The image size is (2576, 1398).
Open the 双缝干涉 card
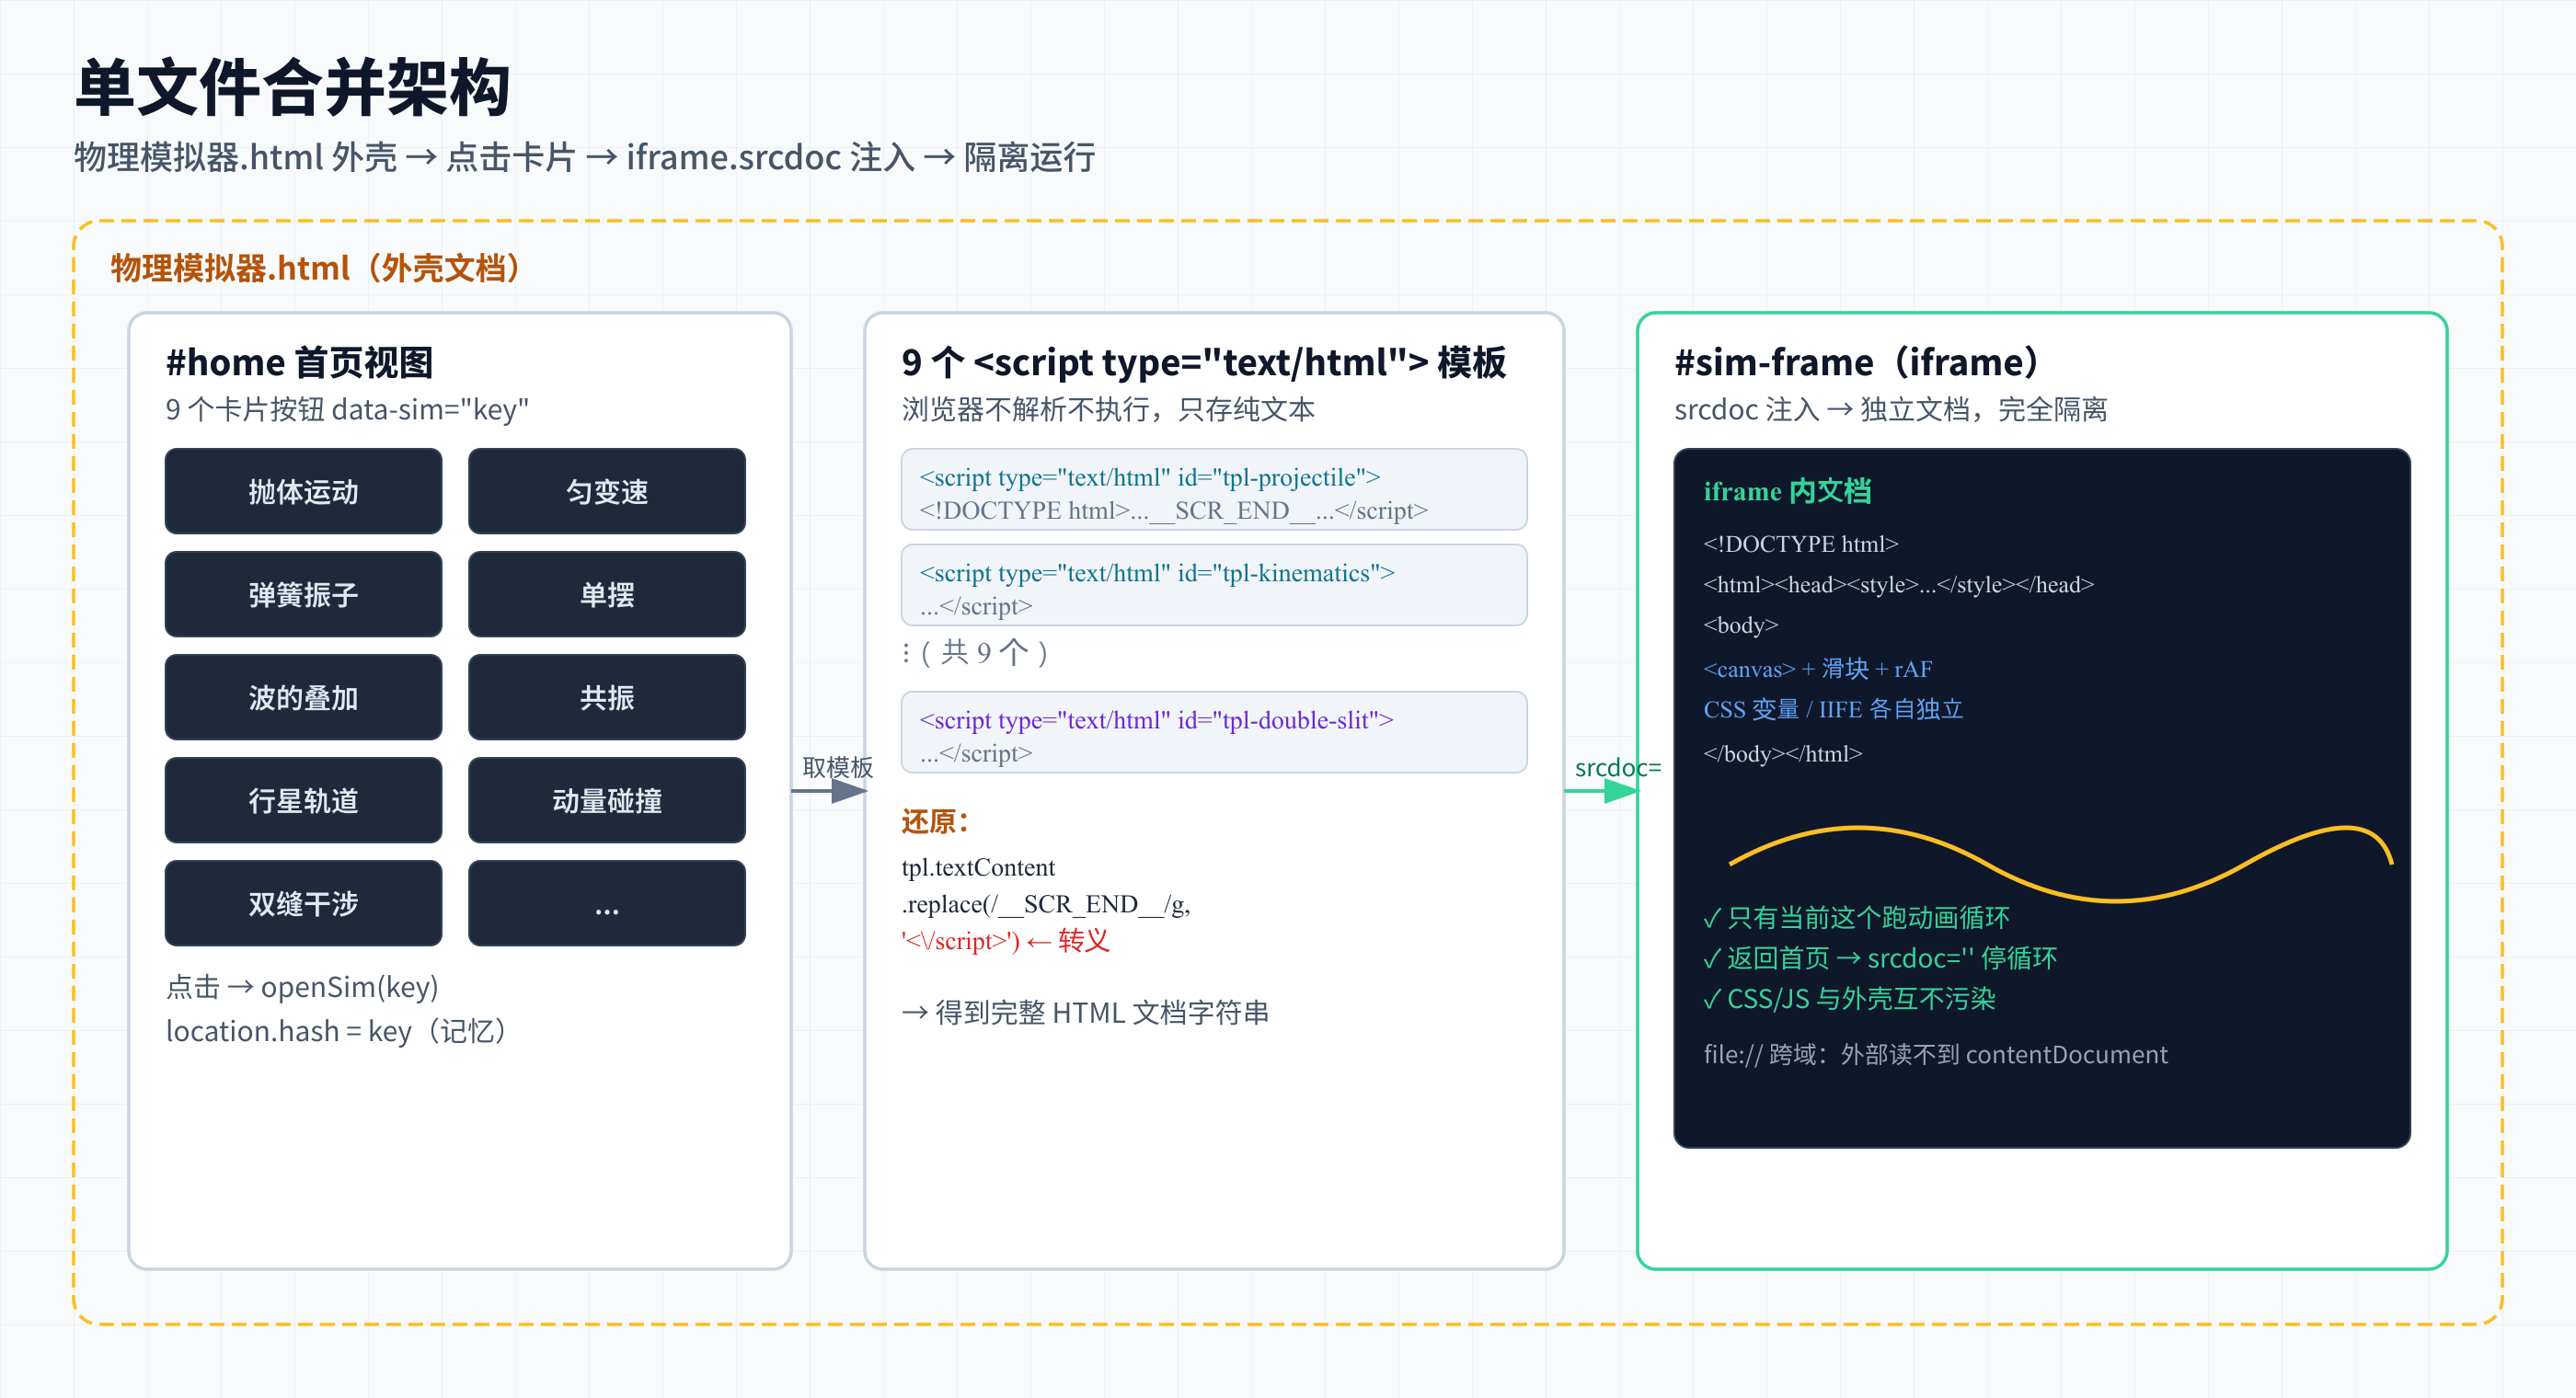[x=303, y=903]
